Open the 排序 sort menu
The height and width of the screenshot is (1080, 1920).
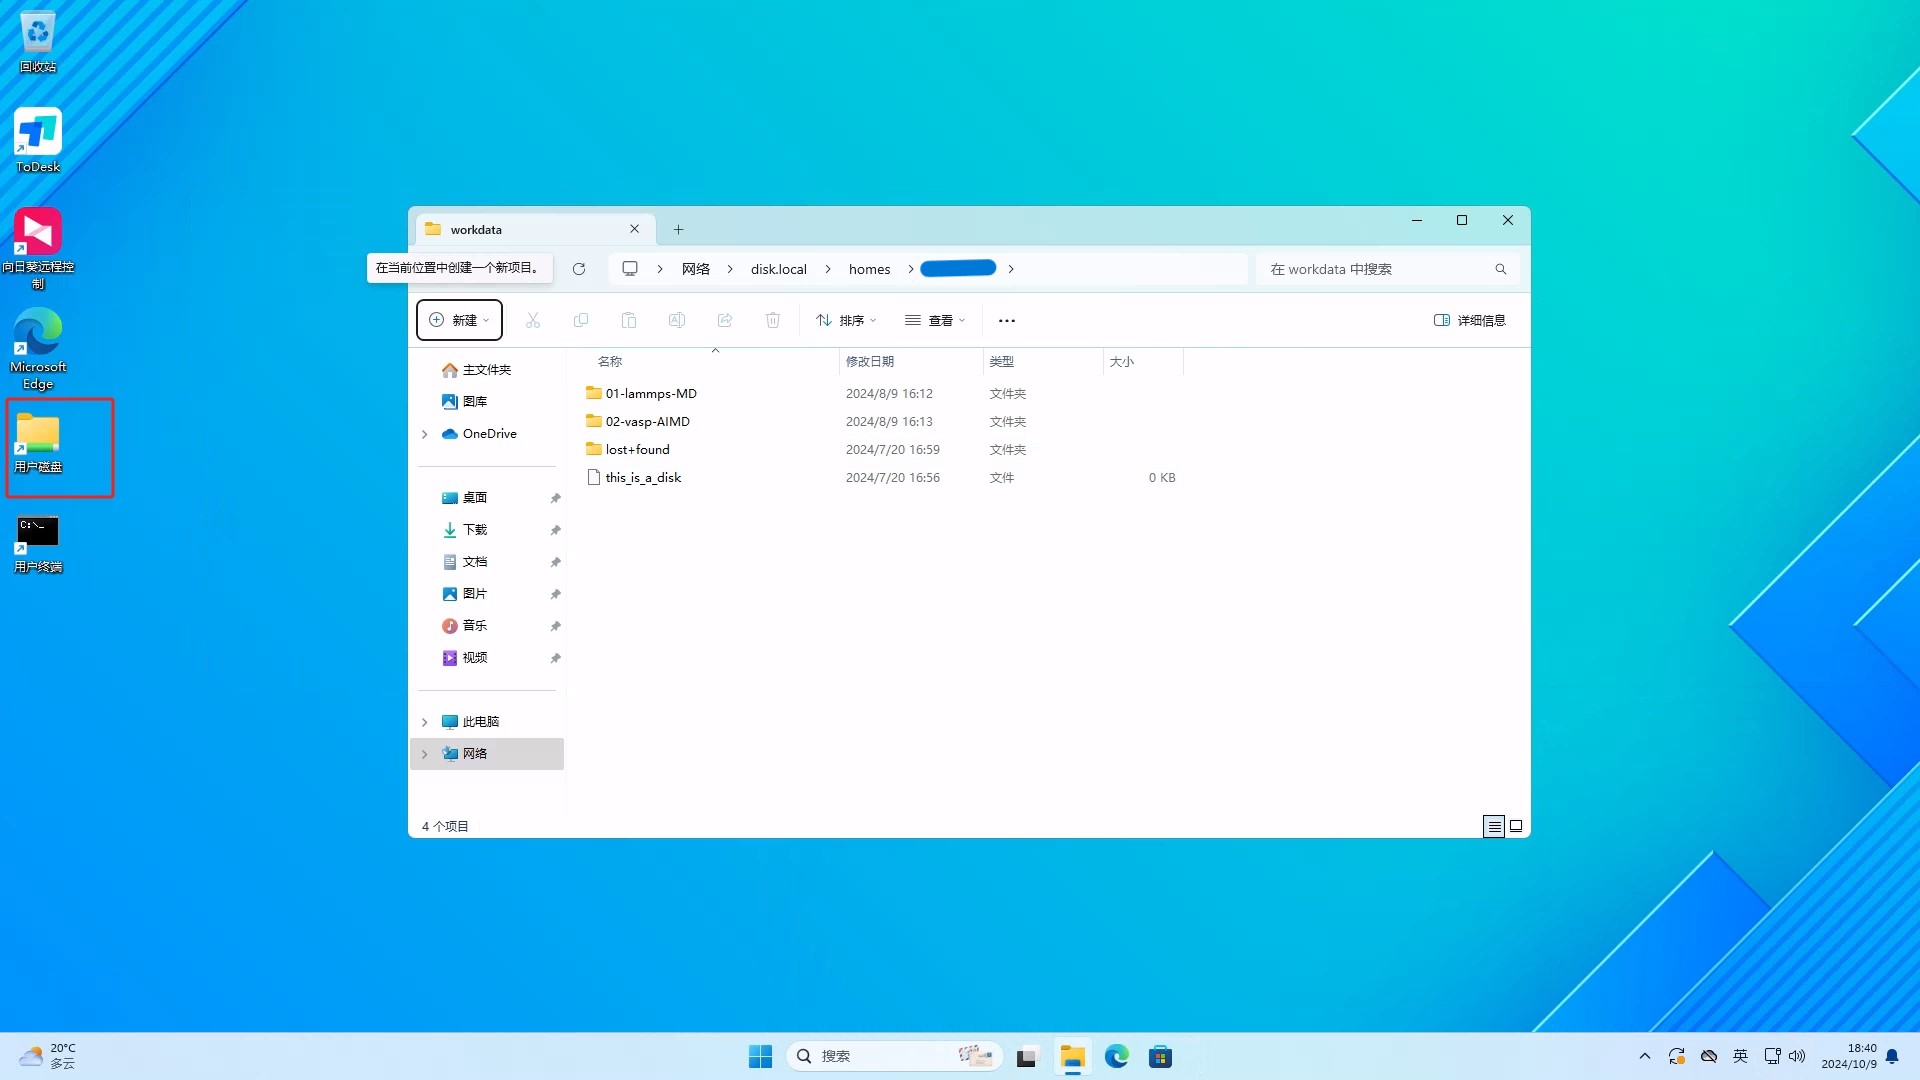click(x=846, y=321)
